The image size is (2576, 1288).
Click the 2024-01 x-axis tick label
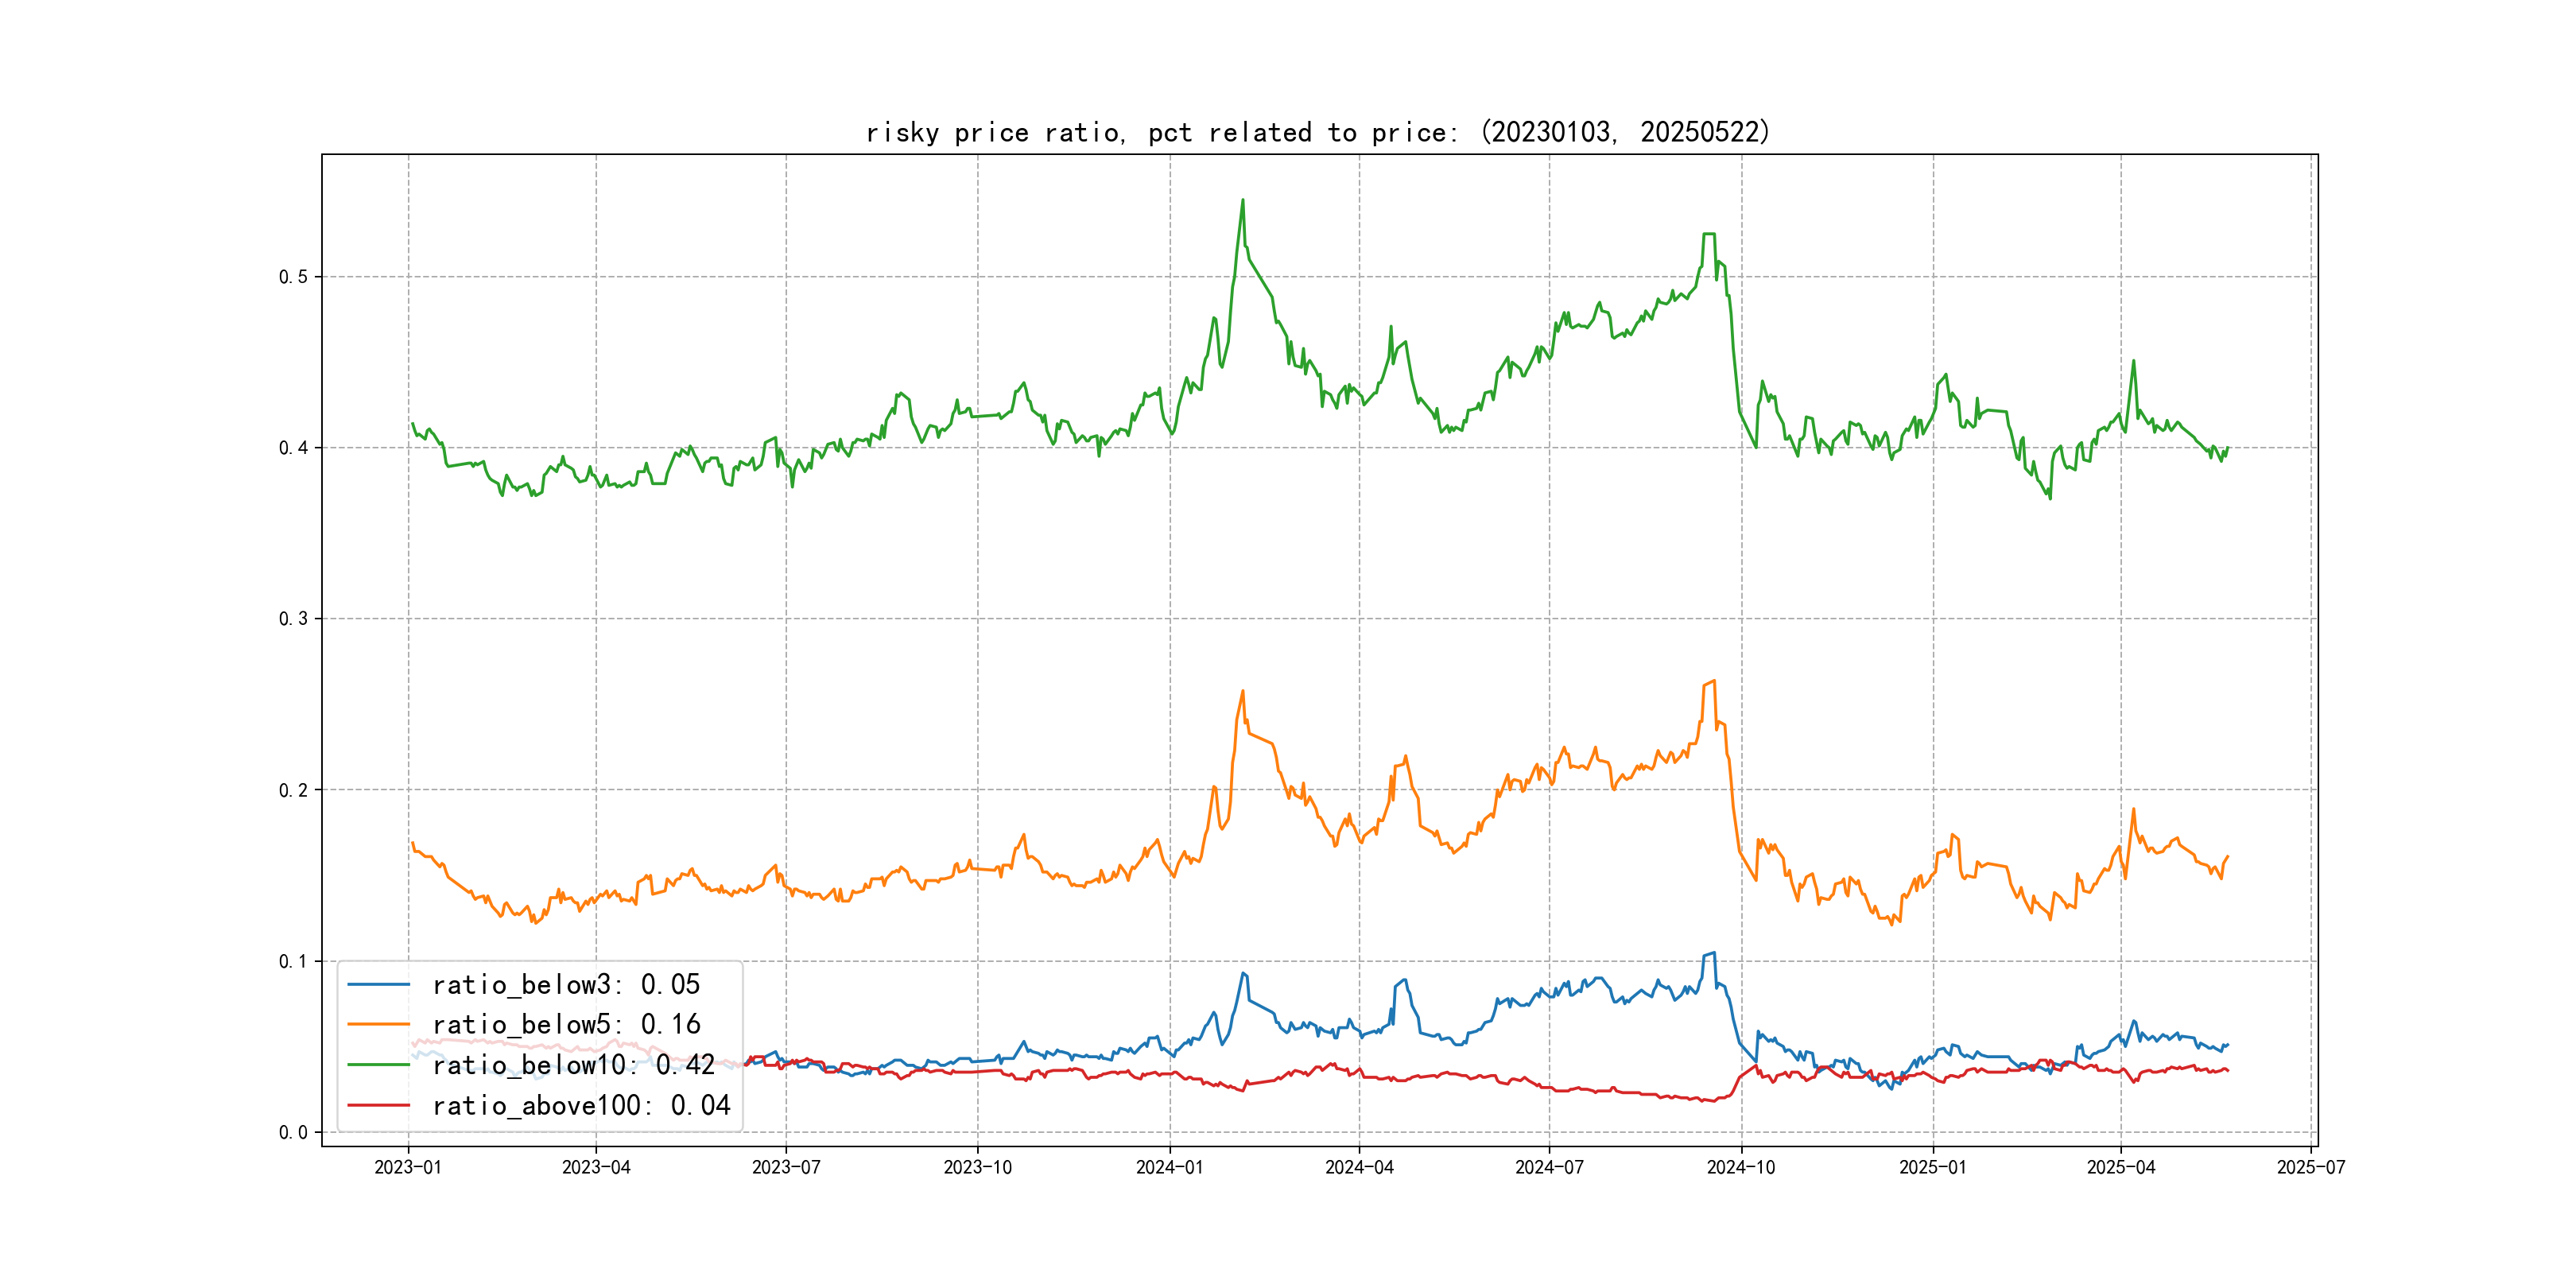(x=1169, y=1168)
